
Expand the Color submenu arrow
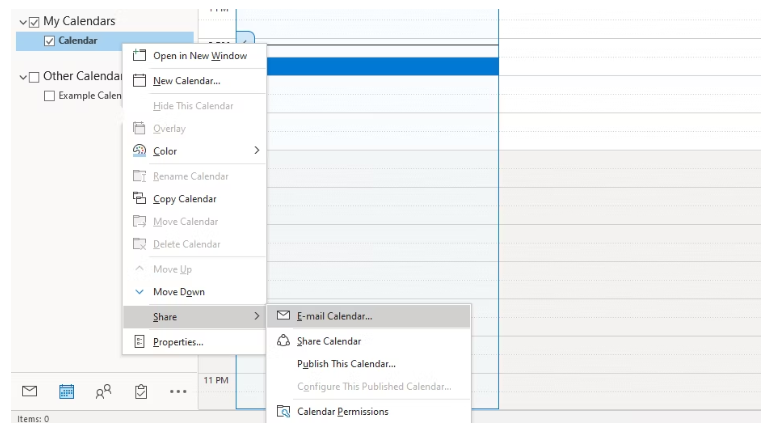256,150
